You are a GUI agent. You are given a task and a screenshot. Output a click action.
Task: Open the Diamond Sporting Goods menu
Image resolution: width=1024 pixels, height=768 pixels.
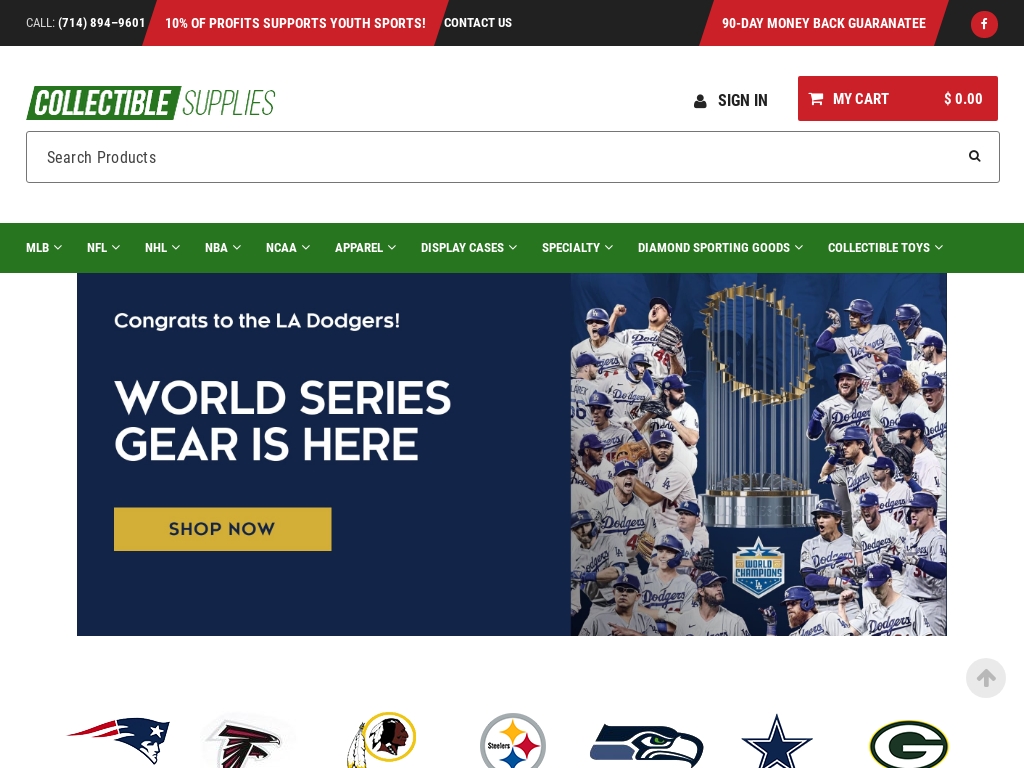click(x=720, y=248)
